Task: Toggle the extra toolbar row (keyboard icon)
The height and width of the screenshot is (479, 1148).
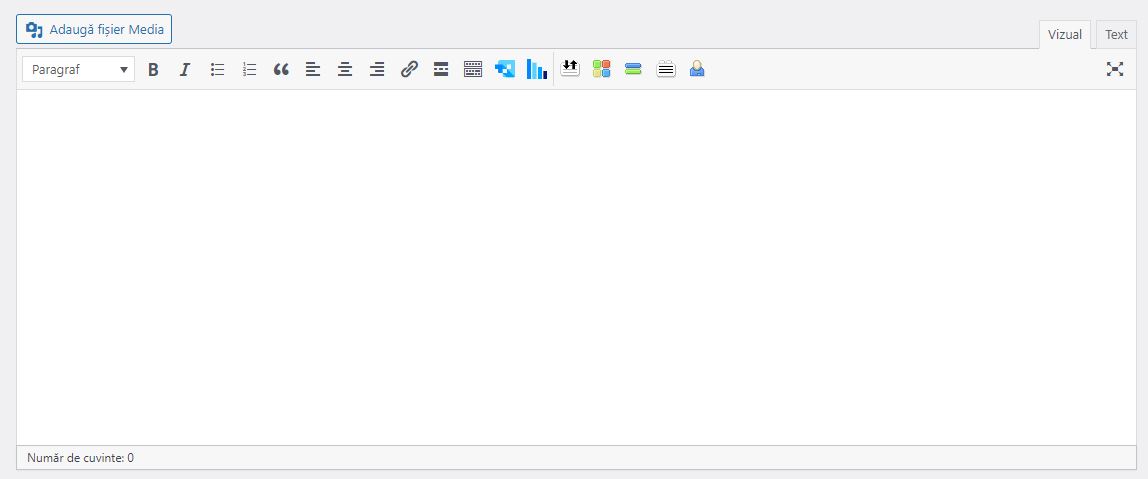Action: 473,70
